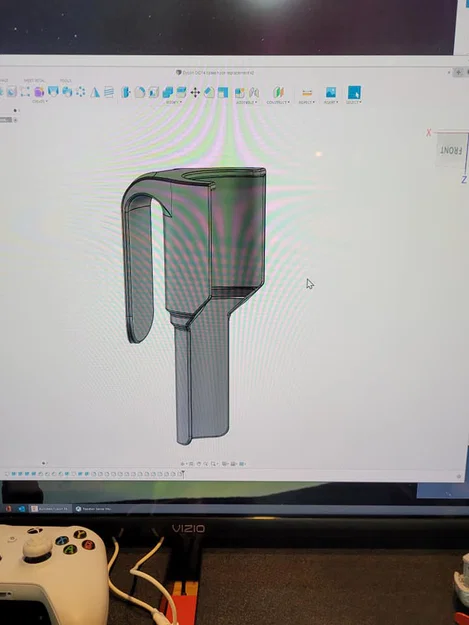Viewport: 469px width, 625px height.
Task: Open Grid and Snaps settings
Action: tap(233, 464)
